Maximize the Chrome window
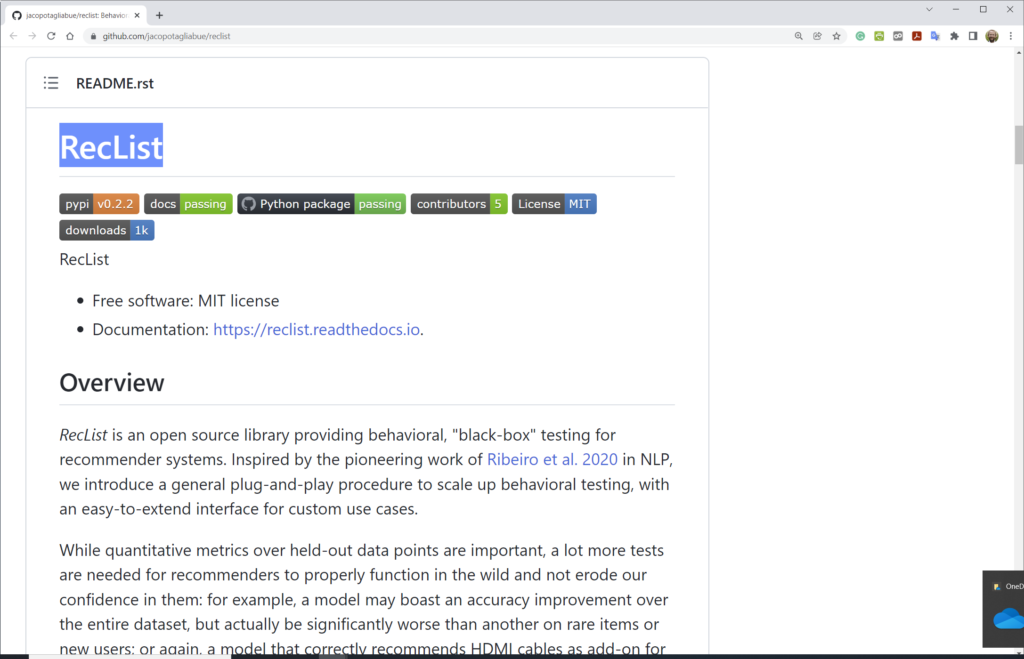 click(x=983, y=10)
